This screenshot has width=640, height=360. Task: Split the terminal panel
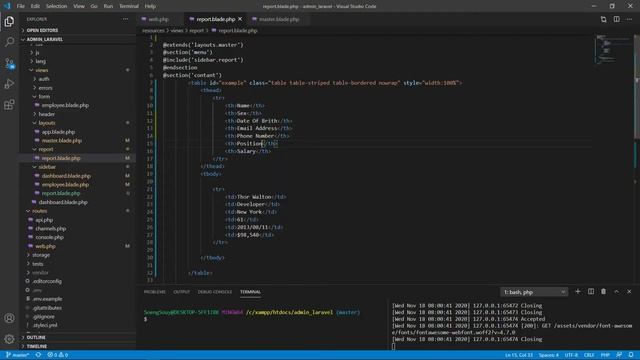(591, 292)
